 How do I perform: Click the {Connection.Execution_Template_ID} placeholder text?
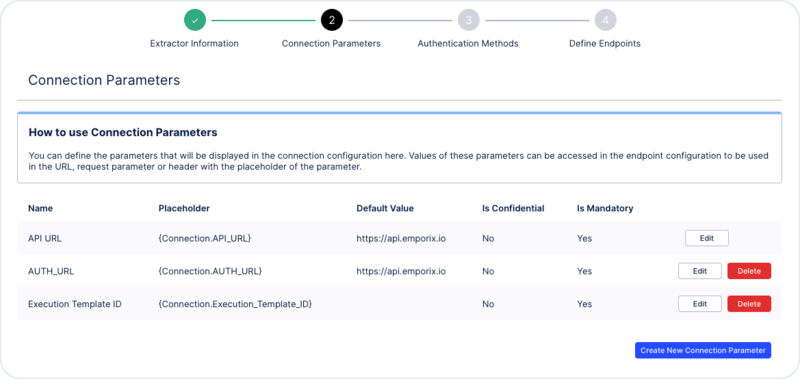coord(235,304)
